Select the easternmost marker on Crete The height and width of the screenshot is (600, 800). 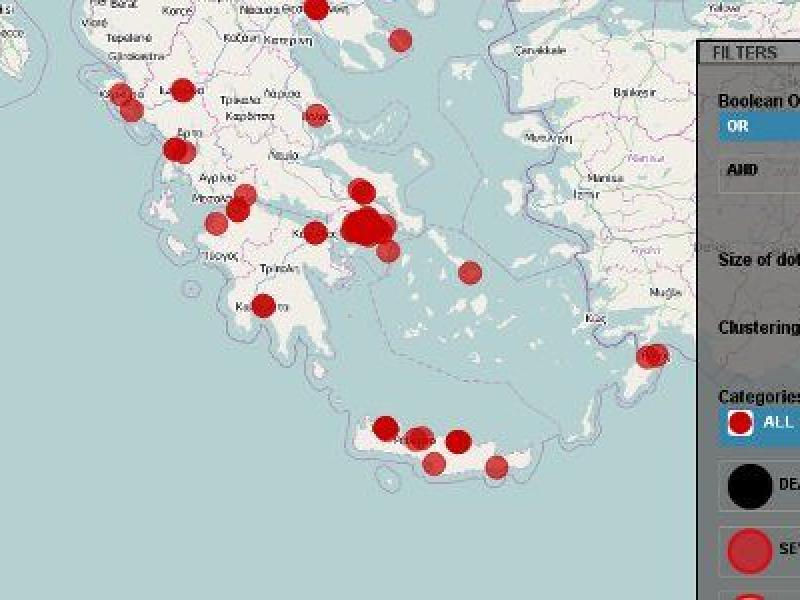click(x=497, y=467)
